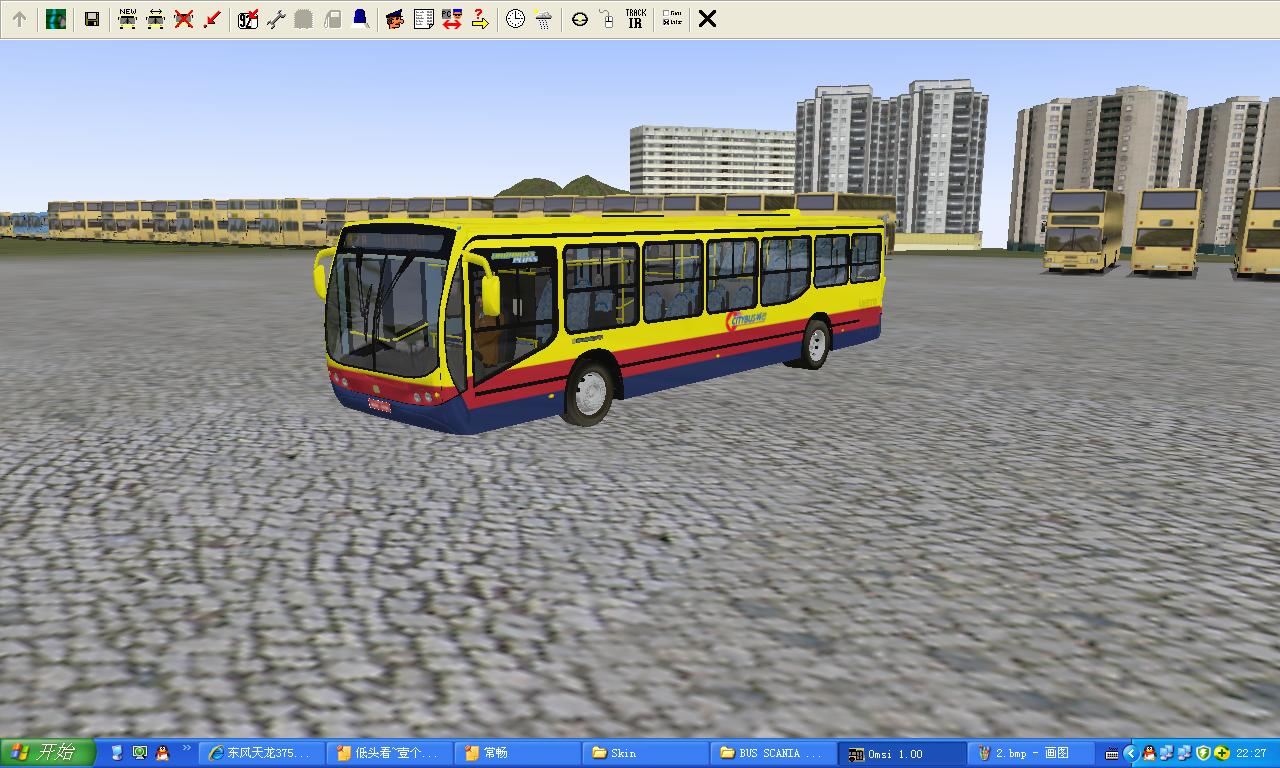
Task: Open the driver face icon
Action: pos(395,19)
